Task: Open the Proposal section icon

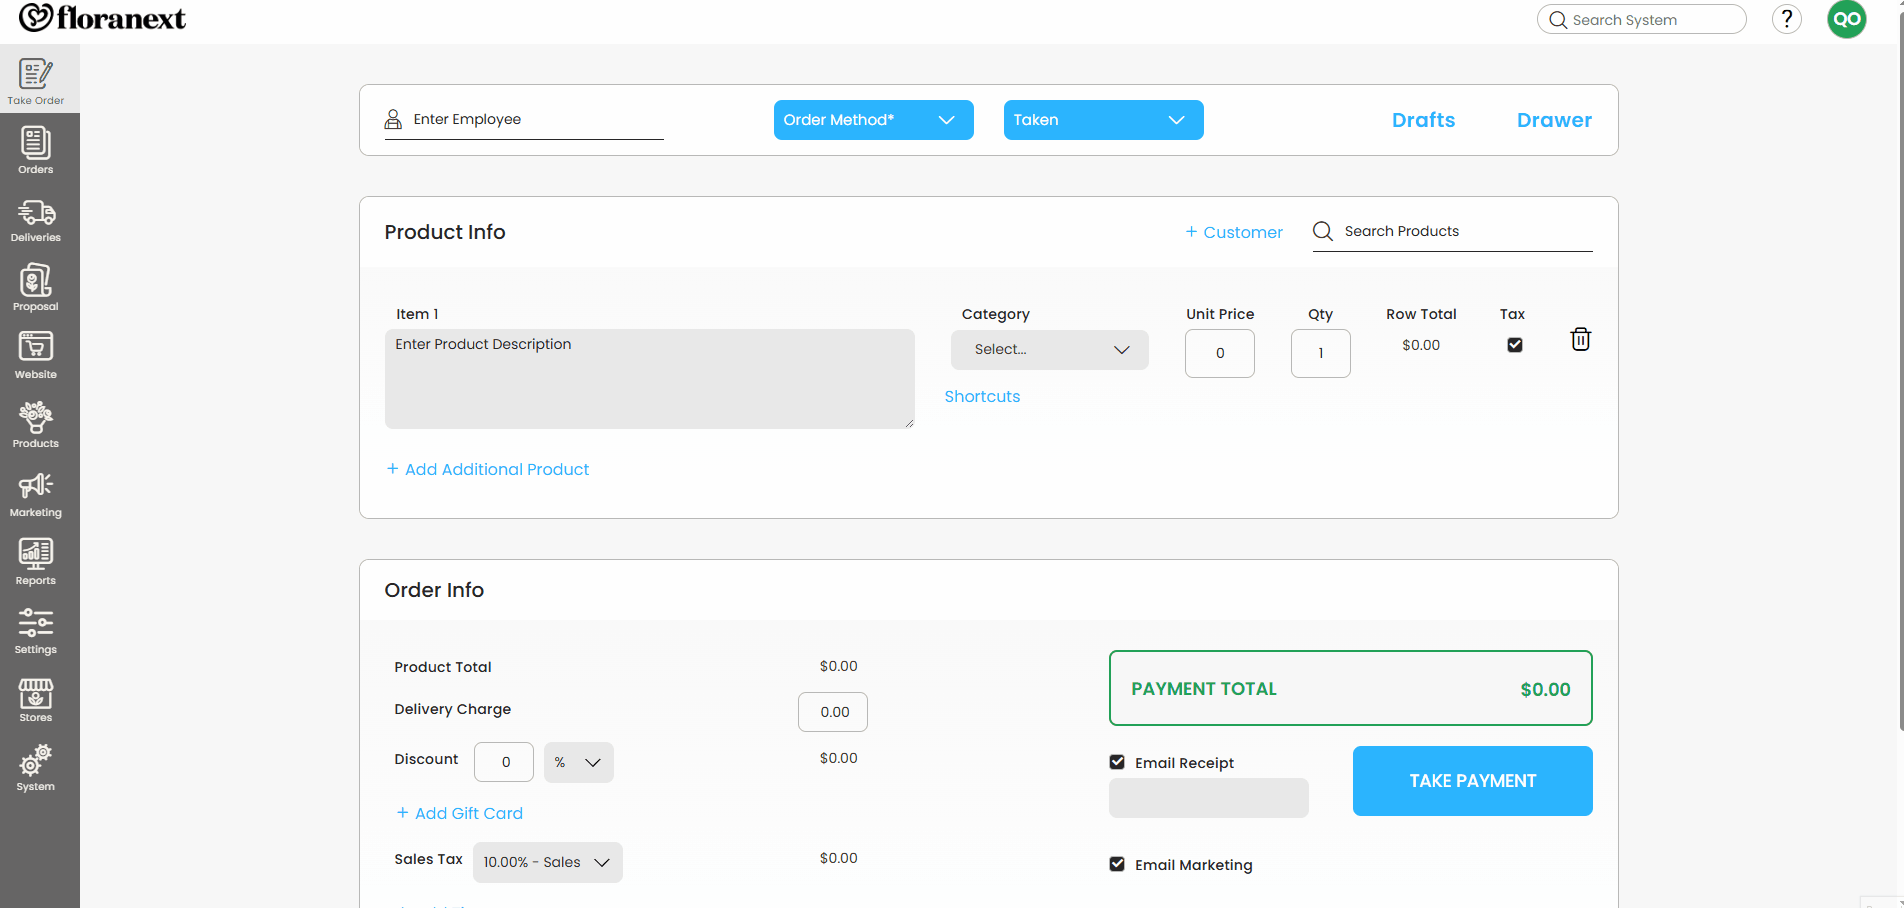Action: coord(36,281)
